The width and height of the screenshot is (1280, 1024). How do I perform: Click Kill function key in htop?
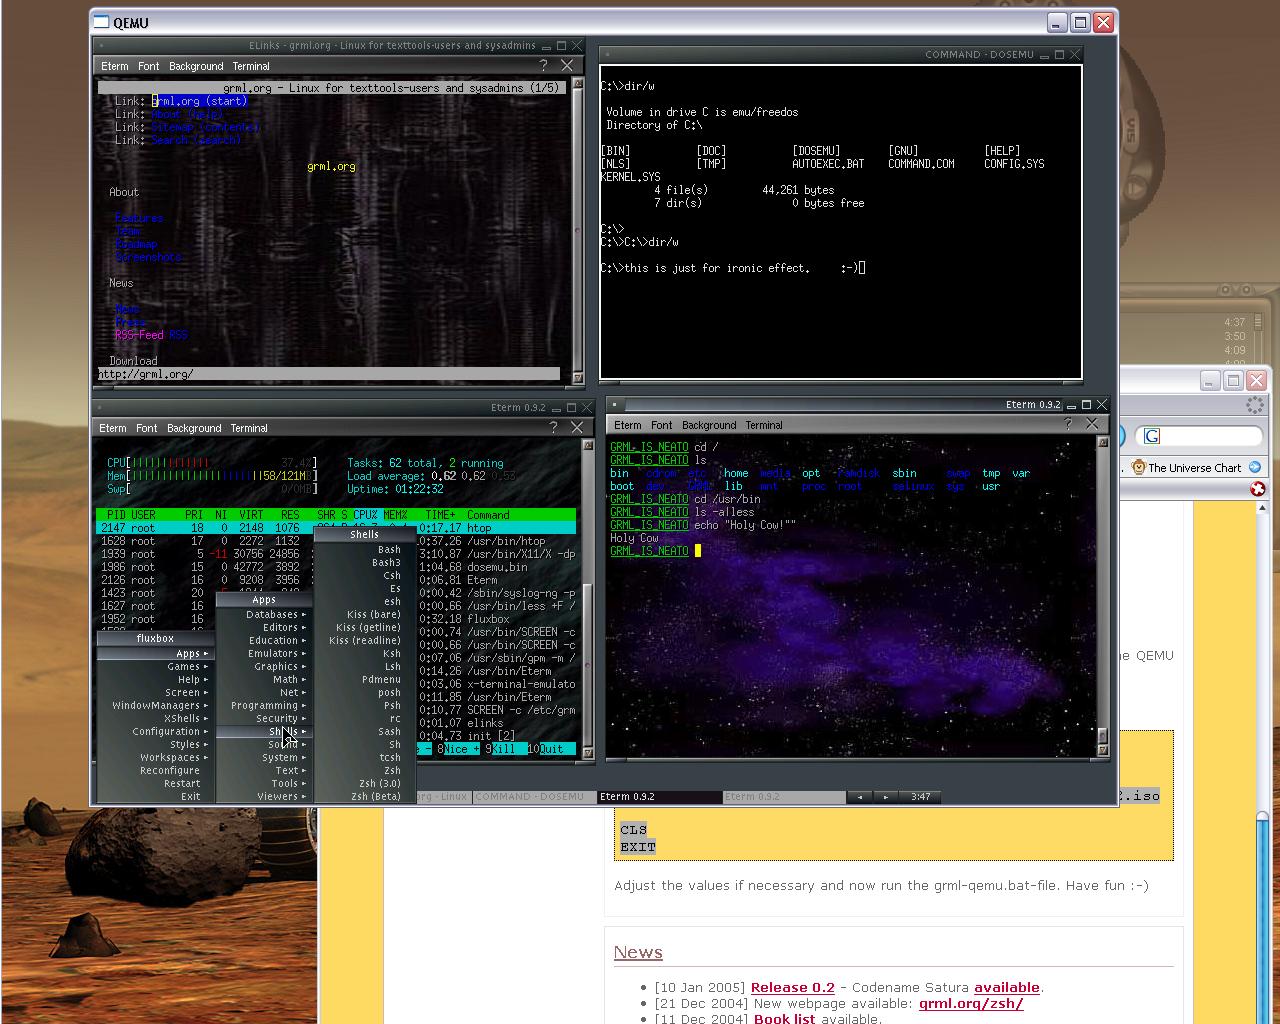coord(504,749)
